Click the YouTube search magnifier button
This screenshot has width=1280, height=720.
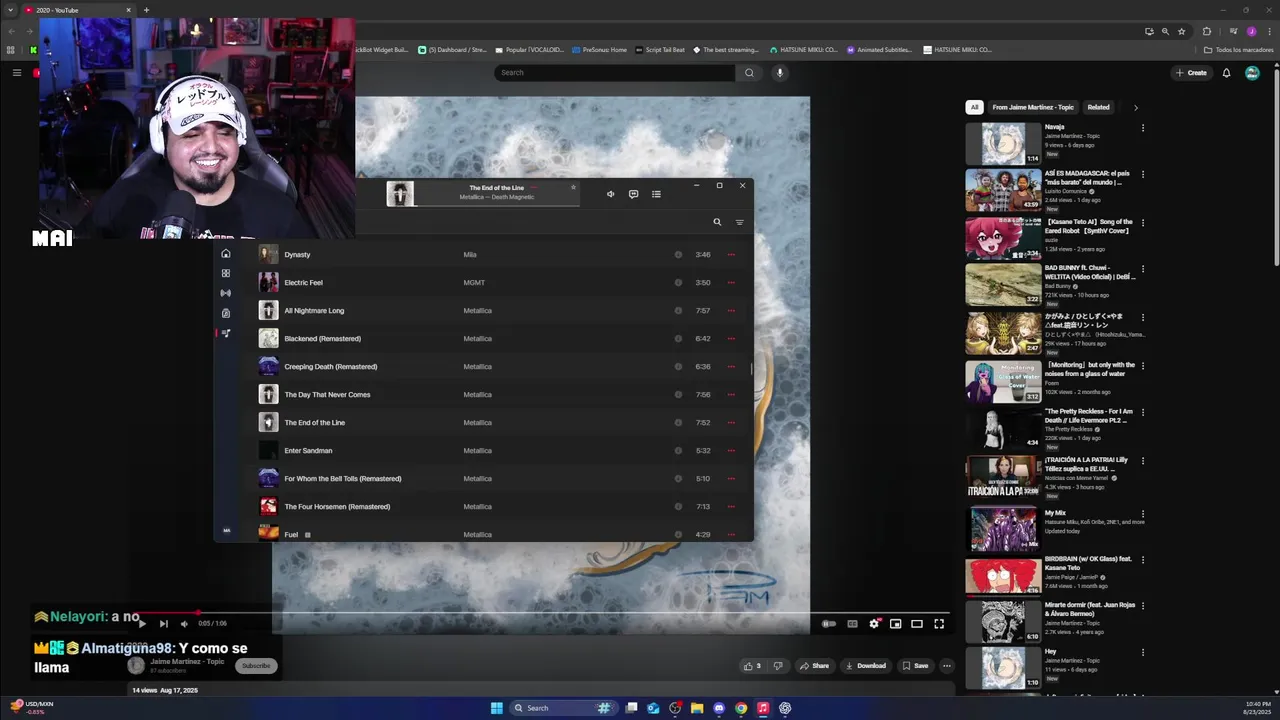[x=749, y=72]
